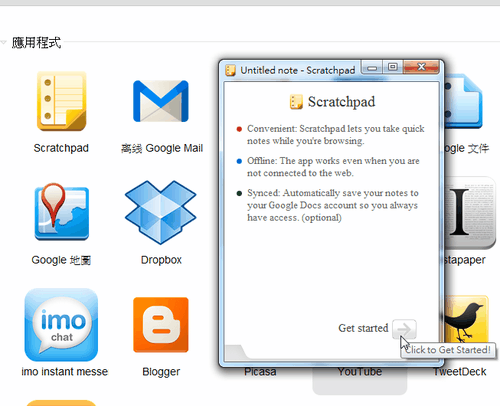
Task: Click the Offline bullet description text
Action: [333, 167]
